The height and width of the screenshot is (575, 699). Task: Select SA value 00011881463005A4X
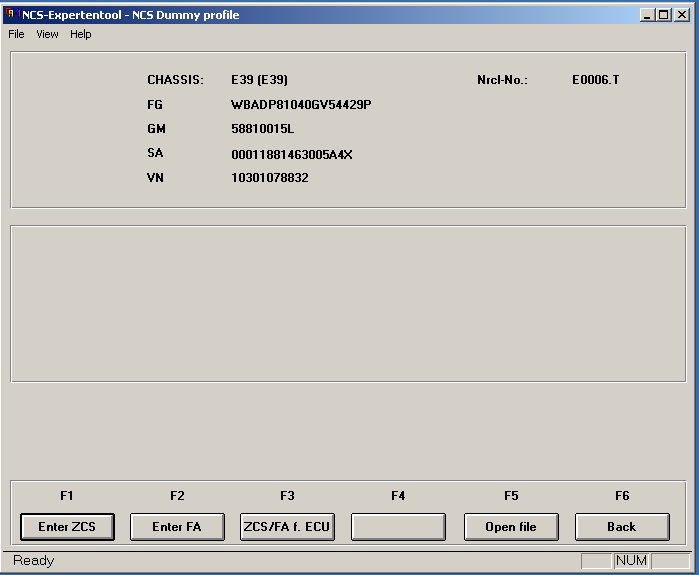point(292,155)
